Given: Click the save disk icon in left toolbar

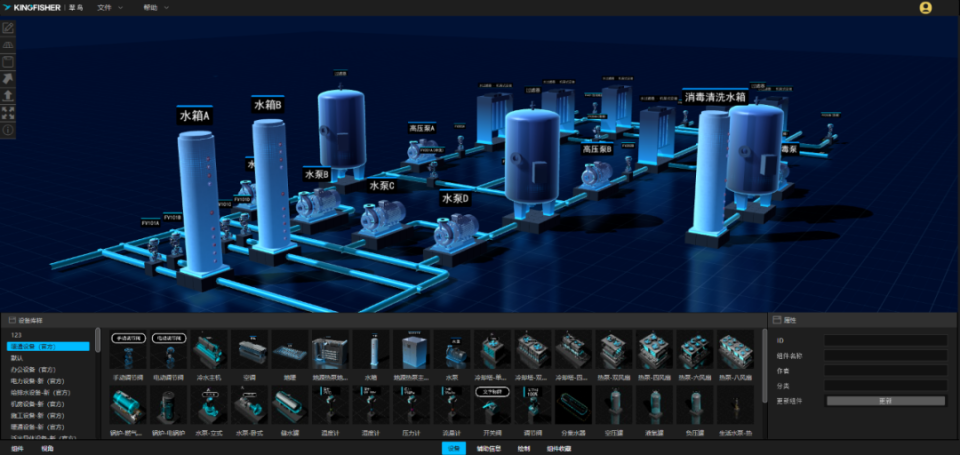Looking at the screenshot, I should point(8,62).
